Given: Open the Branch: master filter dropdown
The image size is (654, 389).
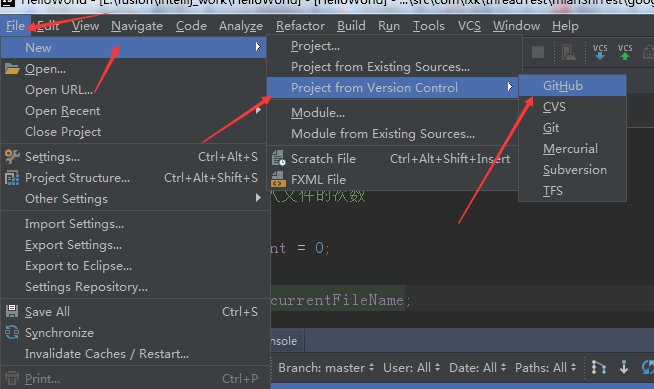Looking at the screenshot, I should [x=326, y=368].
